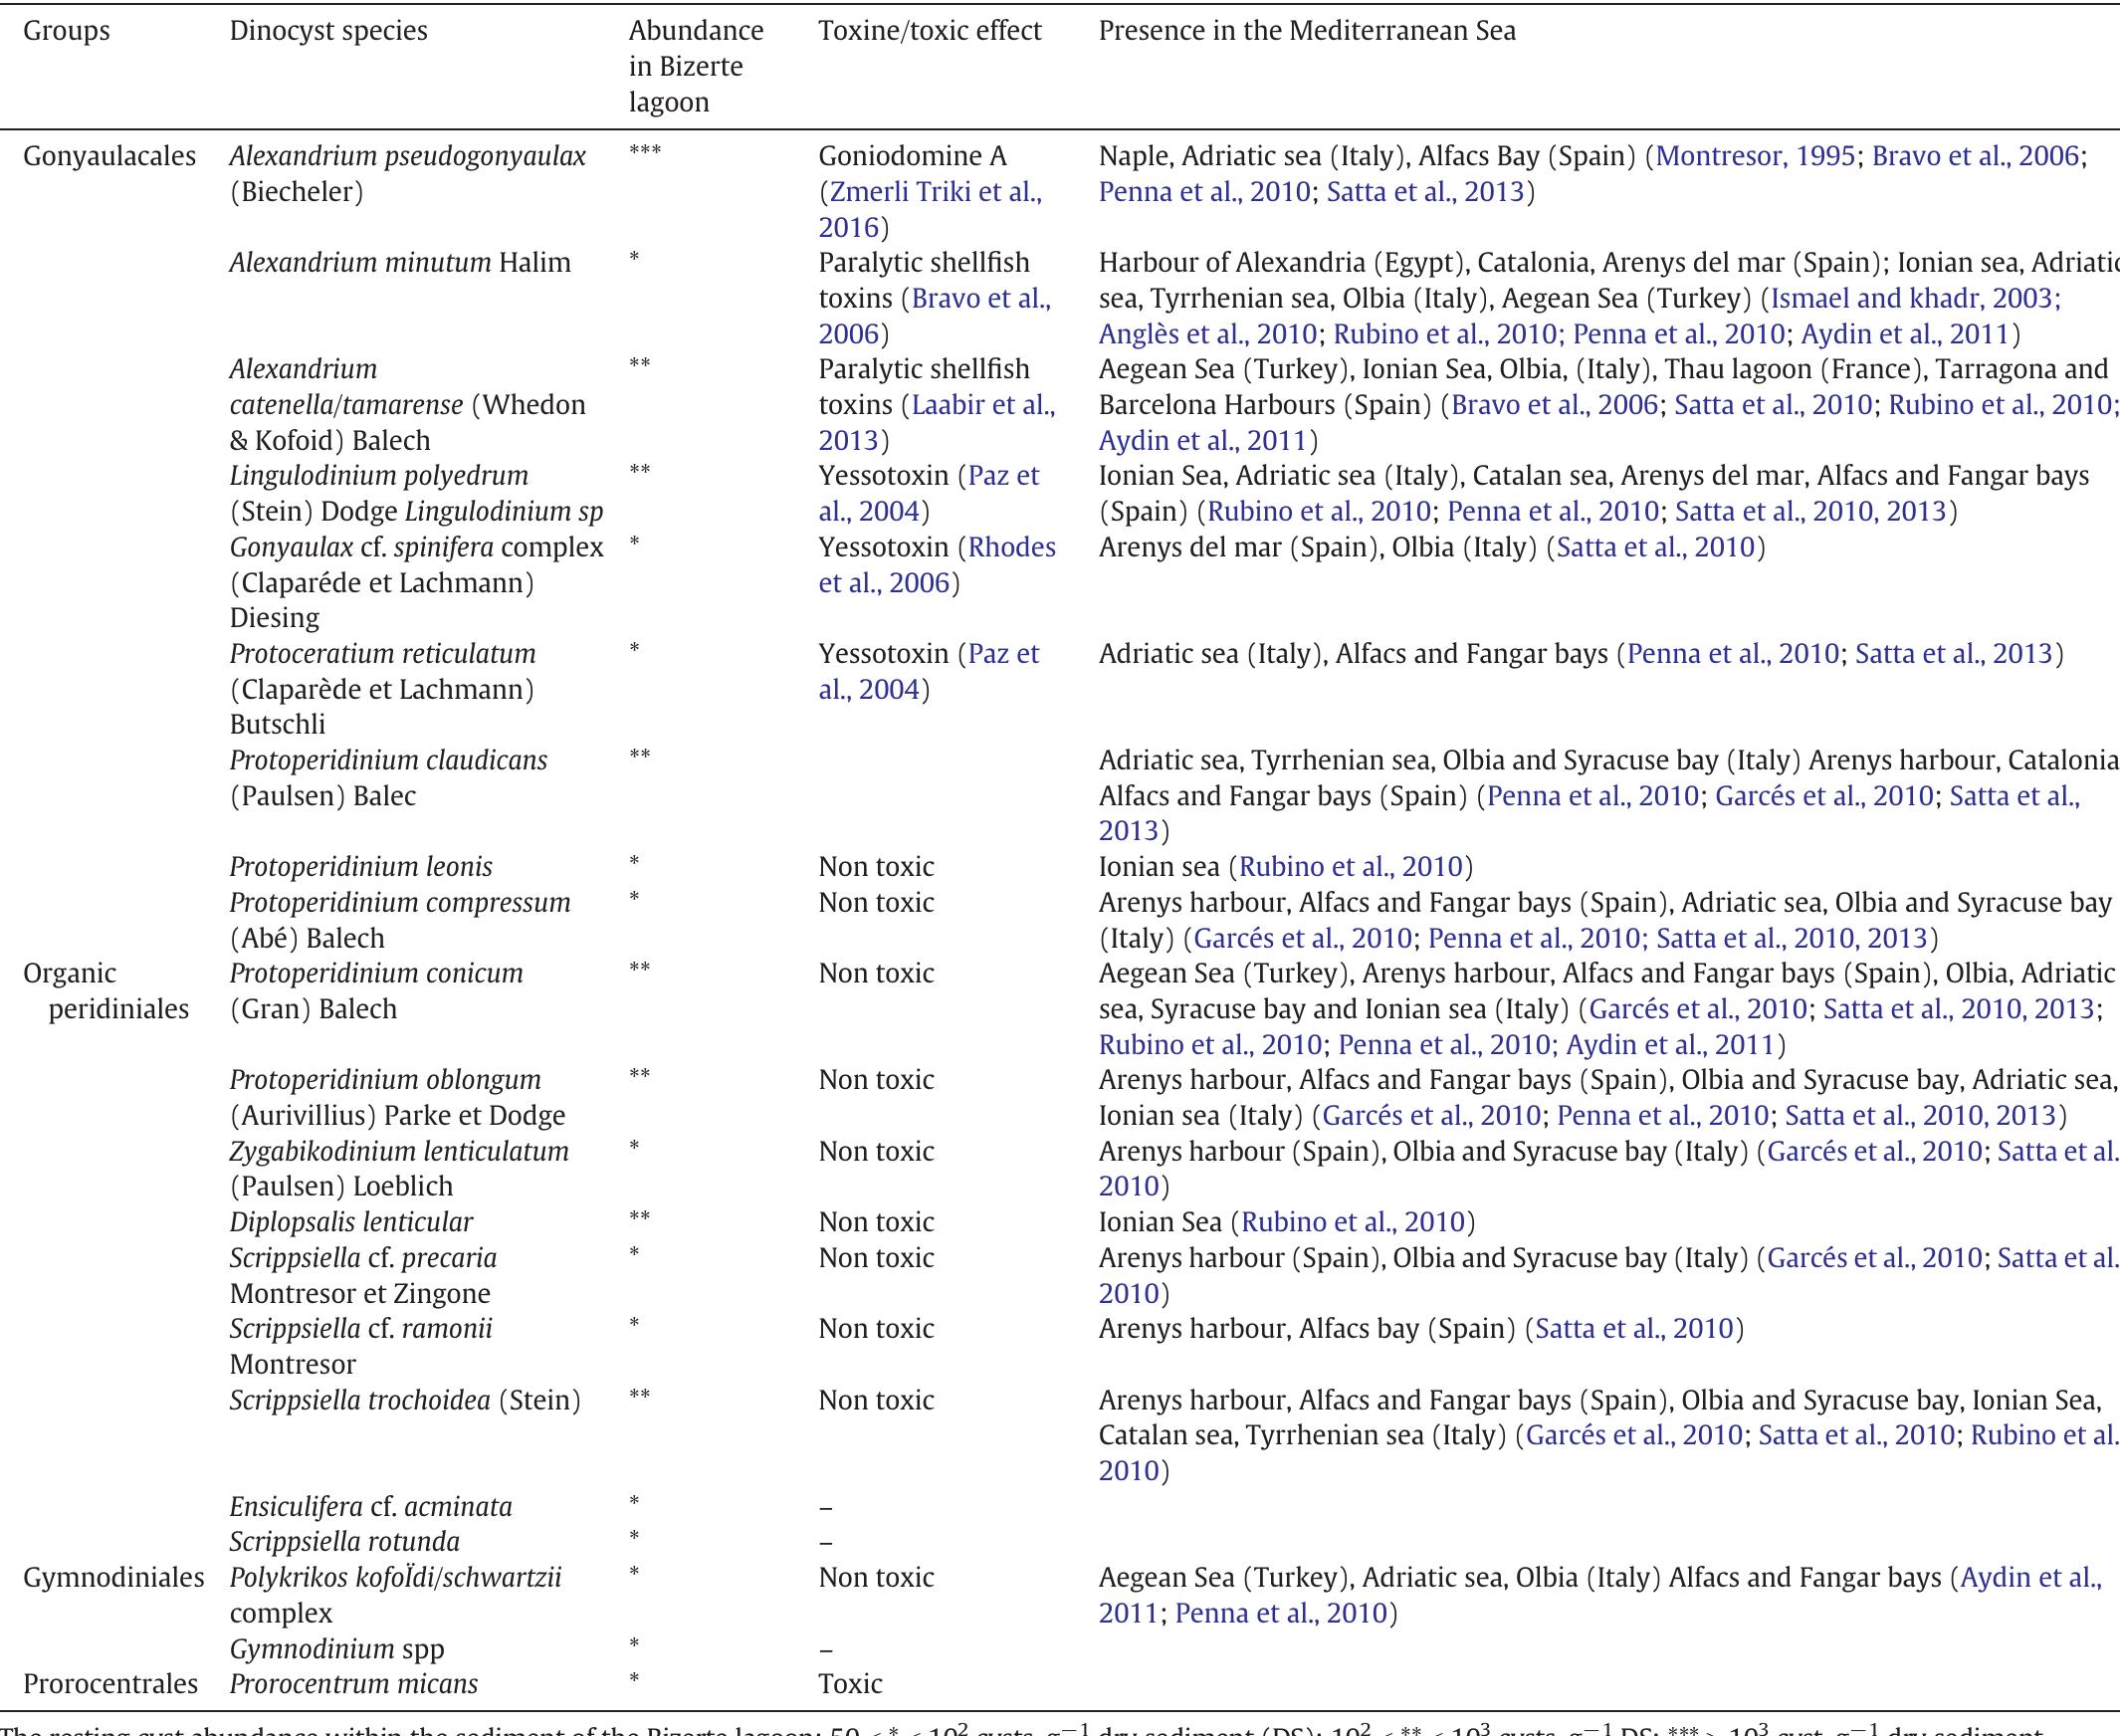The image size is (2120, 1736).
Task: Open Satta et al., 2010 for Gonyaulax spinifera
Action: pyautogui.click(x=1660, y=547)
